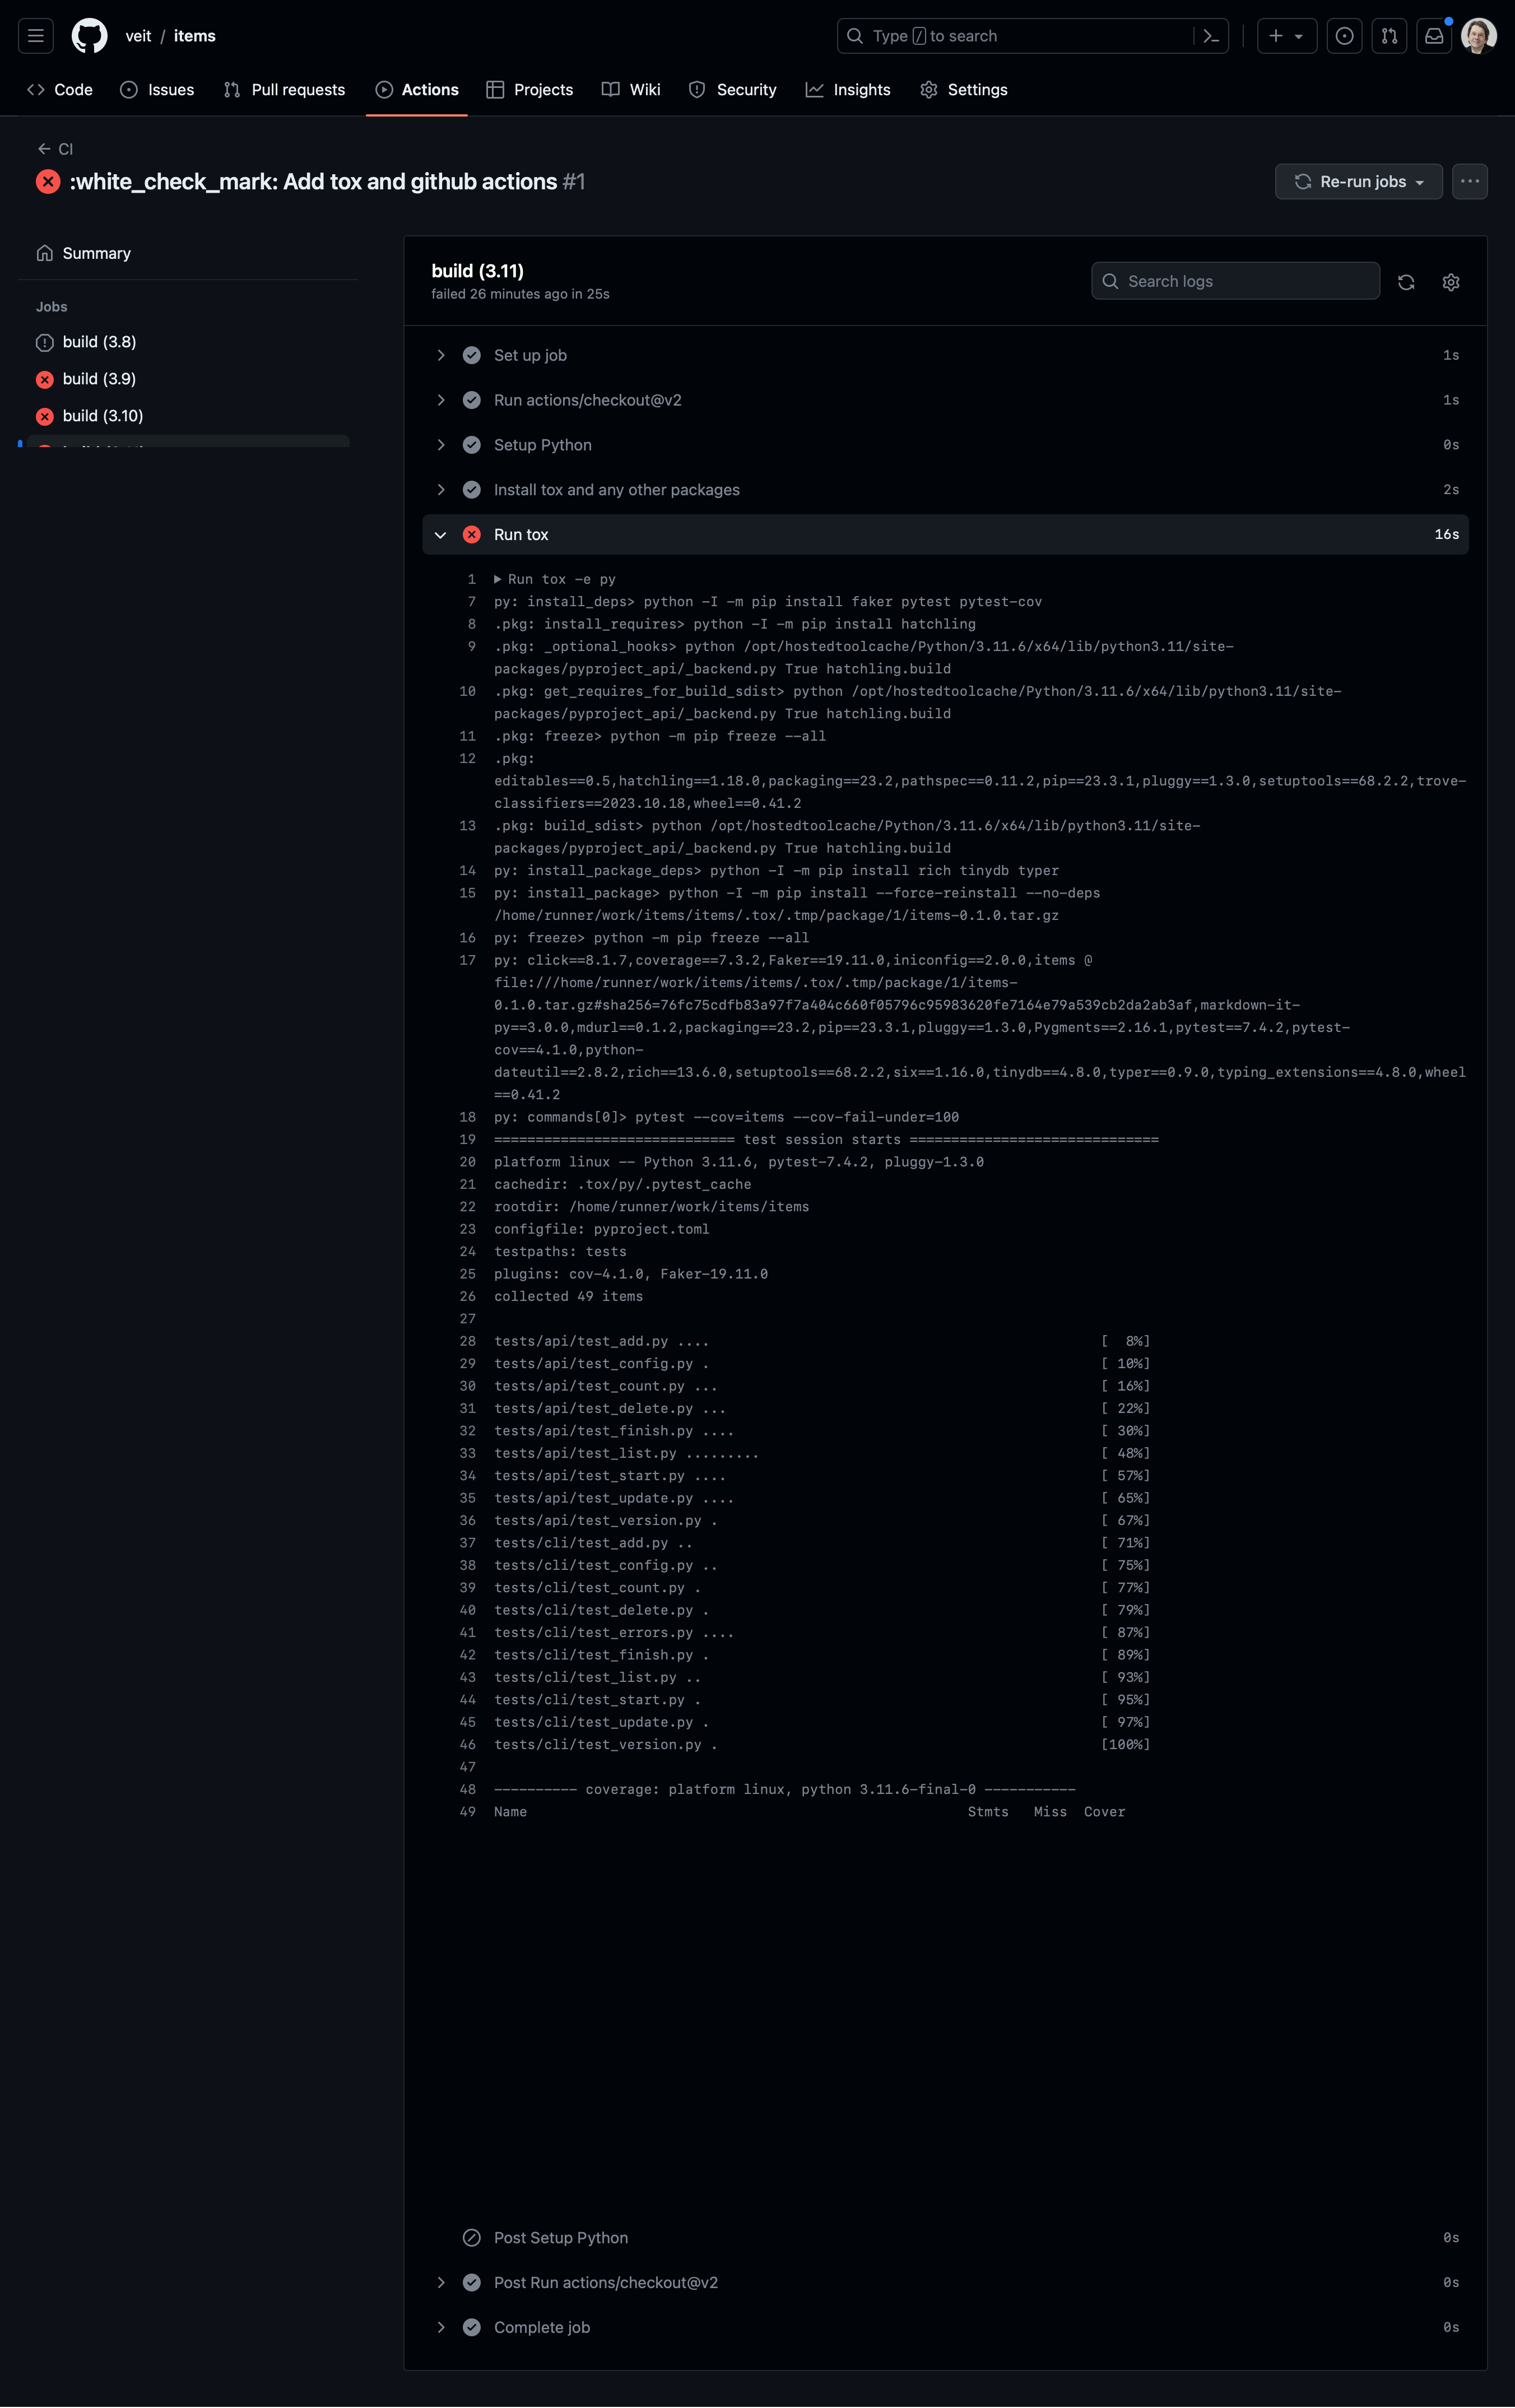Expand Install tox and other packages step

[x=945, y=490]
